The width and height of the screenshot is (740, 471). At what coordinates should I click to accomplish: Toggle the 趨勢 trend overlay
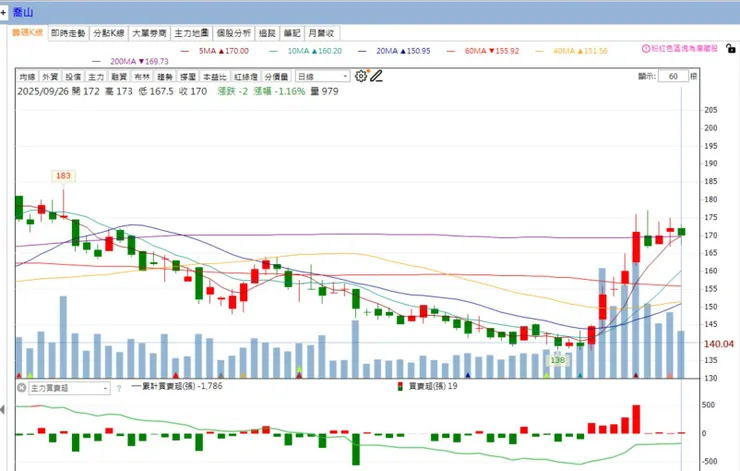coord(165,76)
